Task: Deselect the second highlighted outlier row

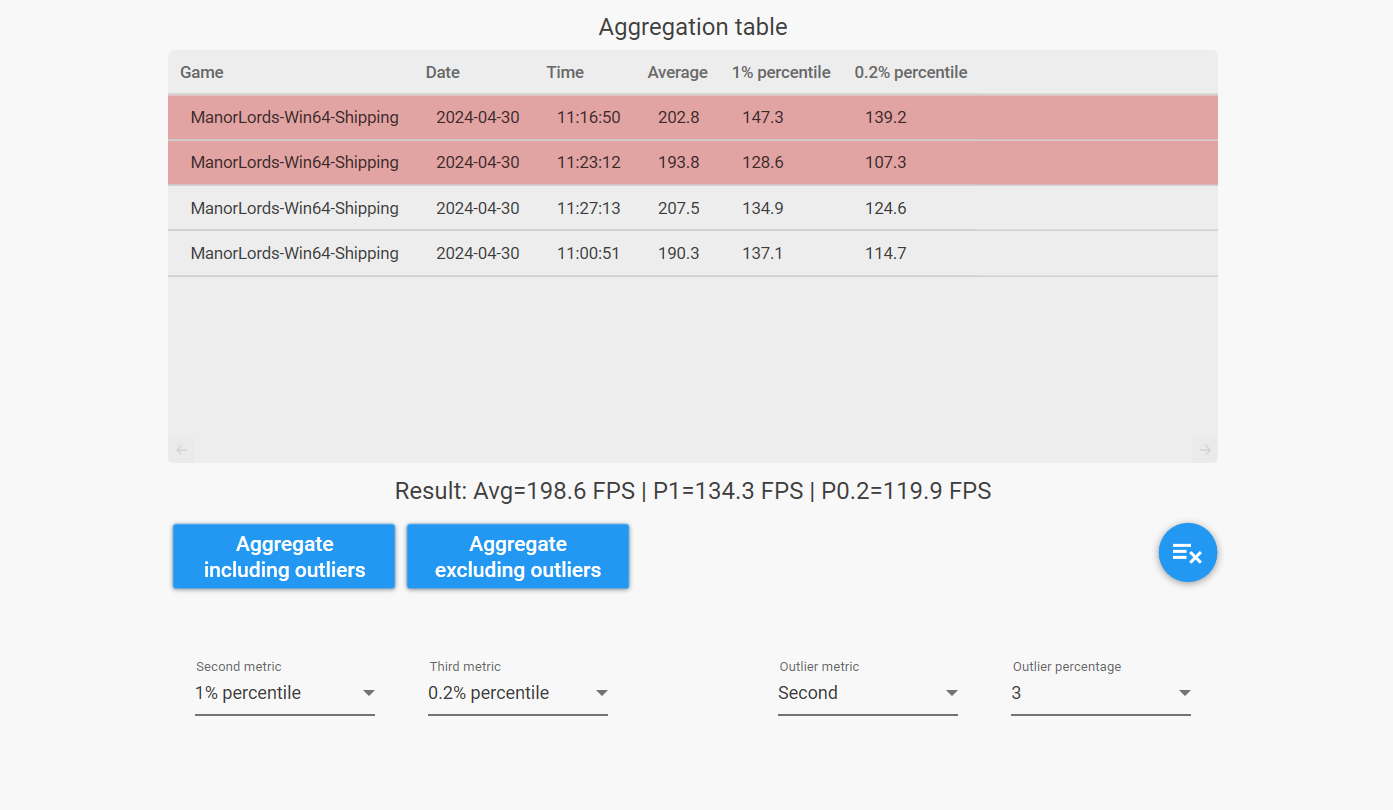Action: (x=600, y=162)
